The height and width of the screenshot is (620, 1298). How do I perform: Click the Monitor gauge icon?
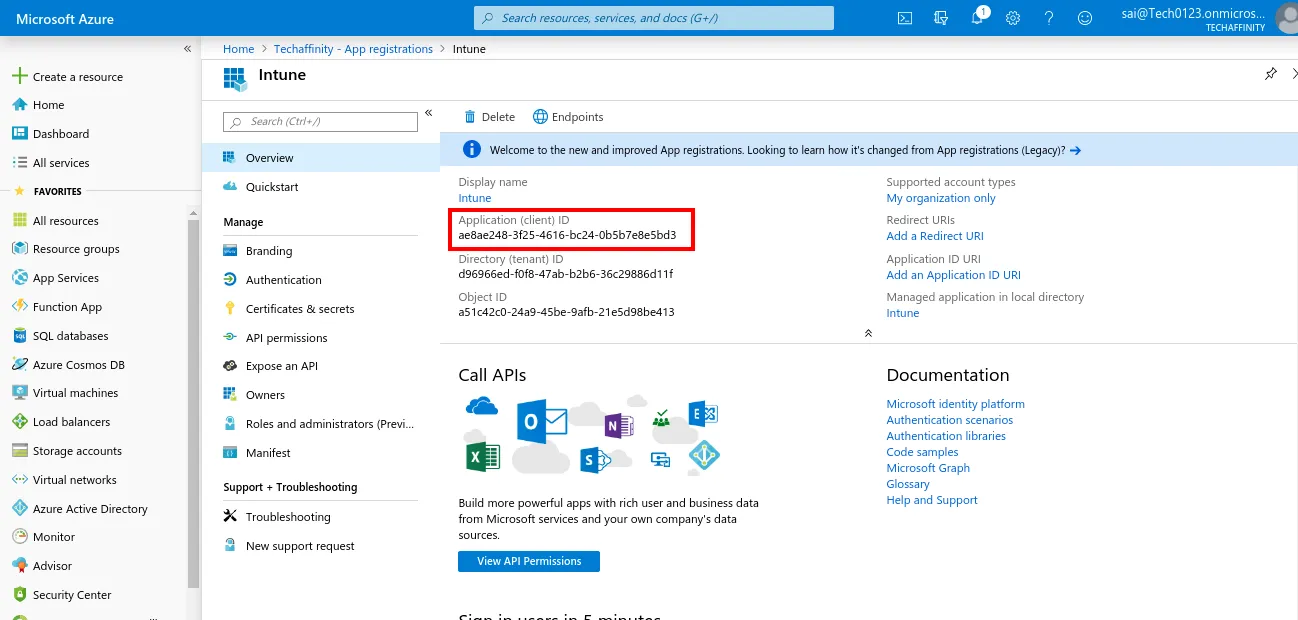[19, 537]
